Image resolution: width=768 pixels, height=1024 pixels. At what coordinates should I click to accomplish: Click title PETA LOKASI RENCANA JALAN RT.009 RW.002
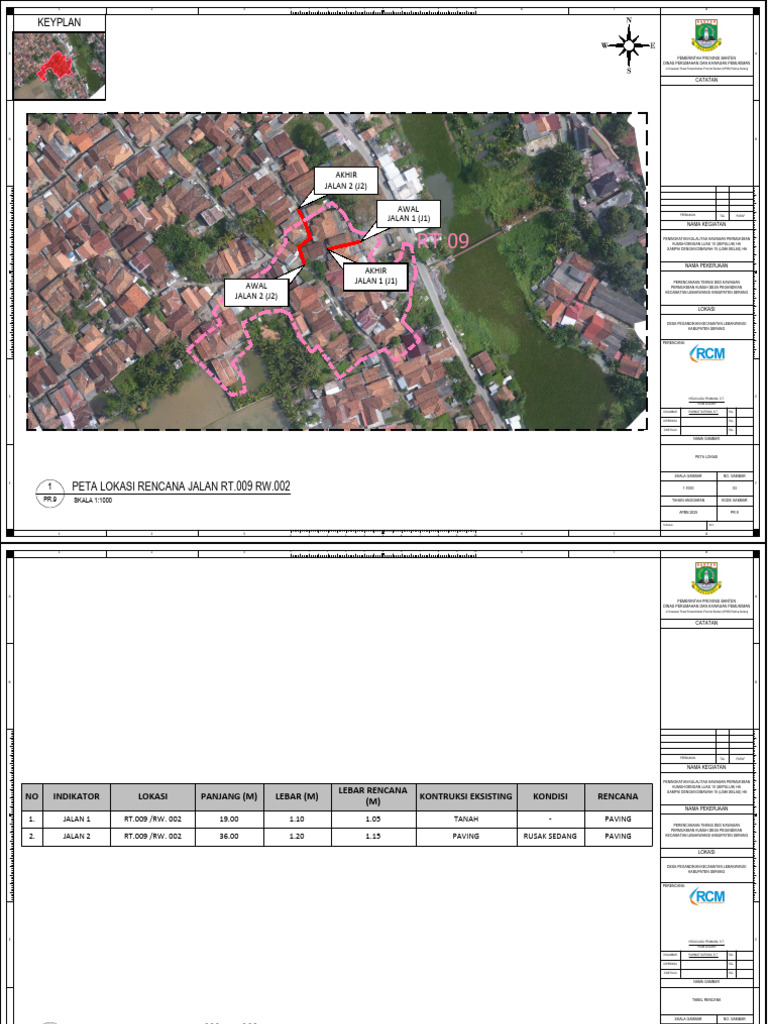tap(181, 487)
